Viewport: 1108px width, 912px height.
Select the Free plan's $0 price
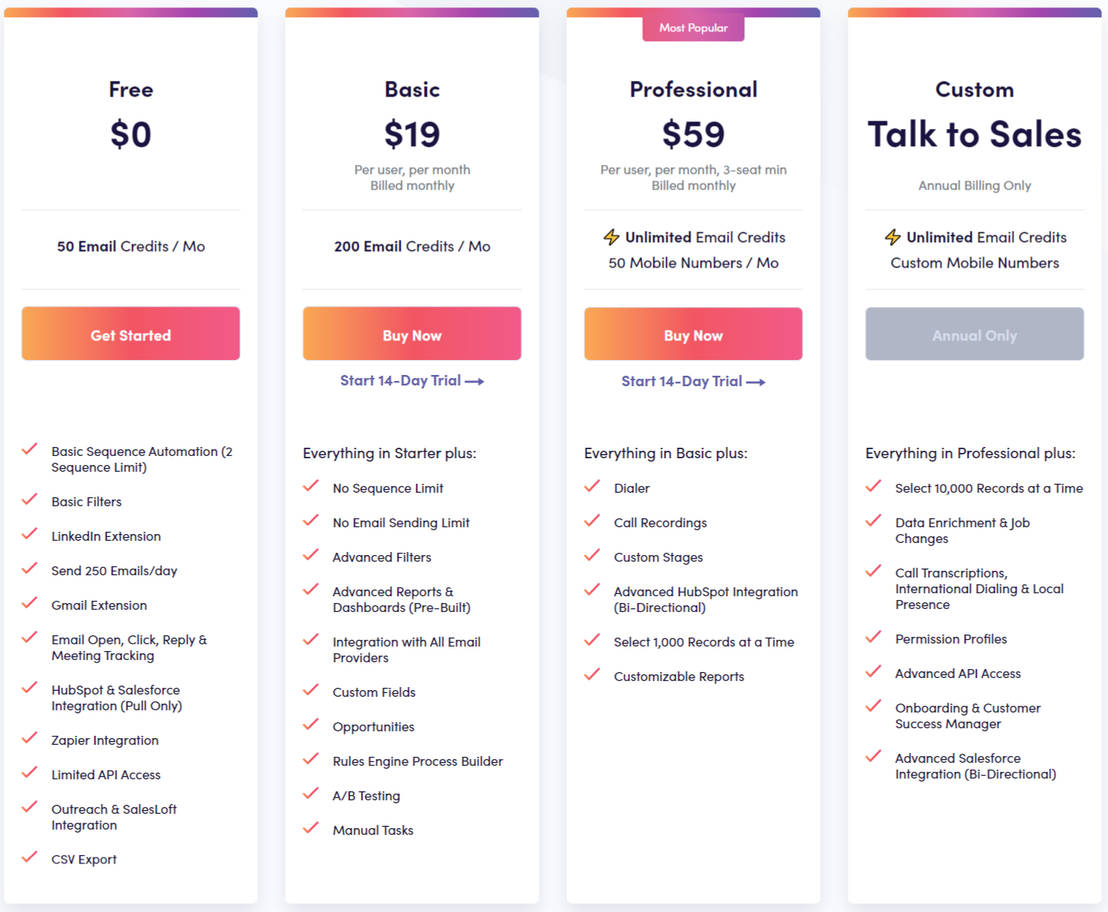pyautogui.click(x=130, y=135)
